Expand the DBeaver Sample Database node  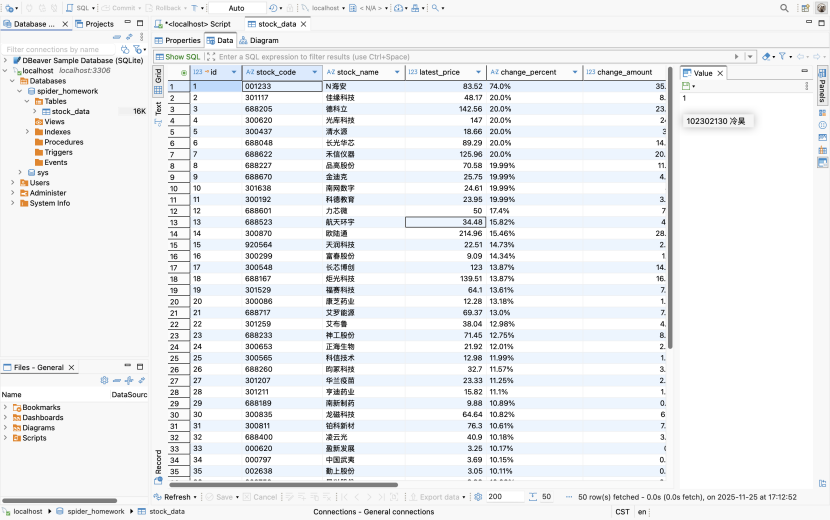[x=5, y=60]
